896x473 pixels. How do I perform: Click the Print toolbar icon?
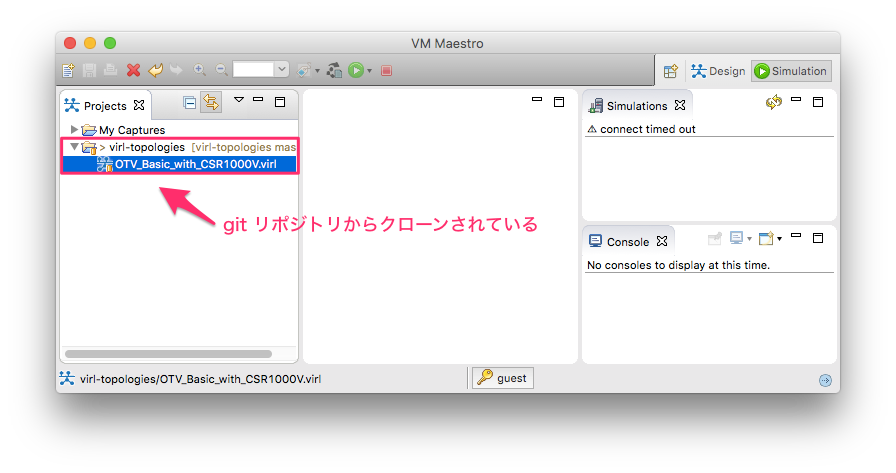click(x=110, y=70)
